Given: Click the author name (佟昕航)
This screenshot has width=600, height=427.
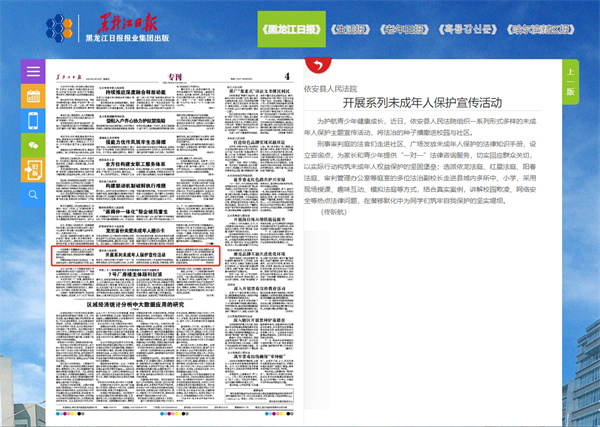Looking at the screenshot, I should pos(334,212).
